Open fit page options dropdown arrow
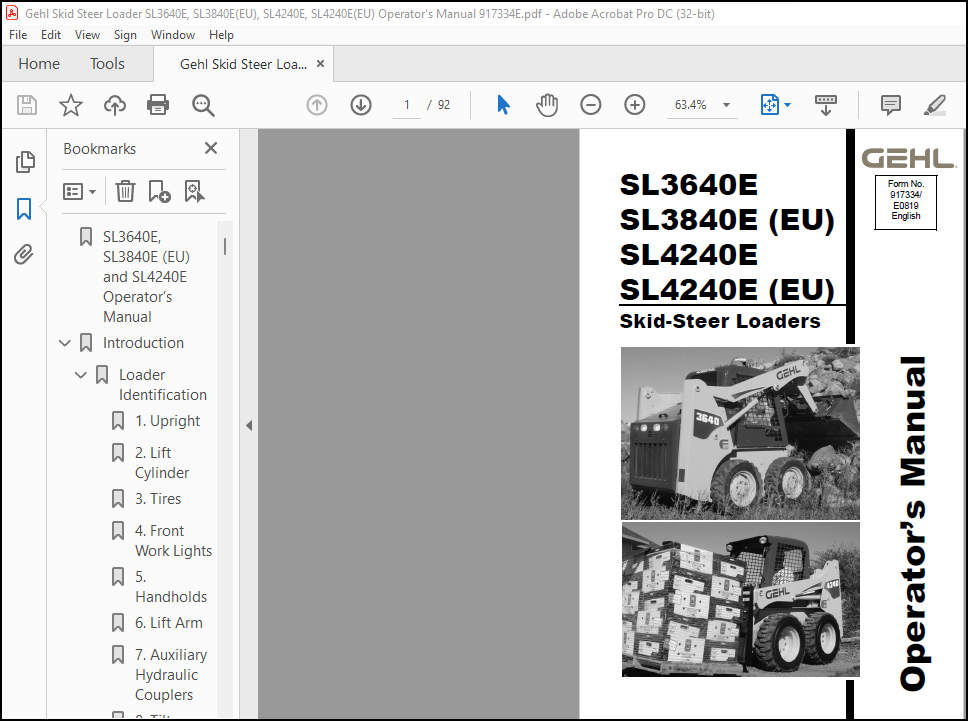 pyautogui.click(x=787, y=105)
